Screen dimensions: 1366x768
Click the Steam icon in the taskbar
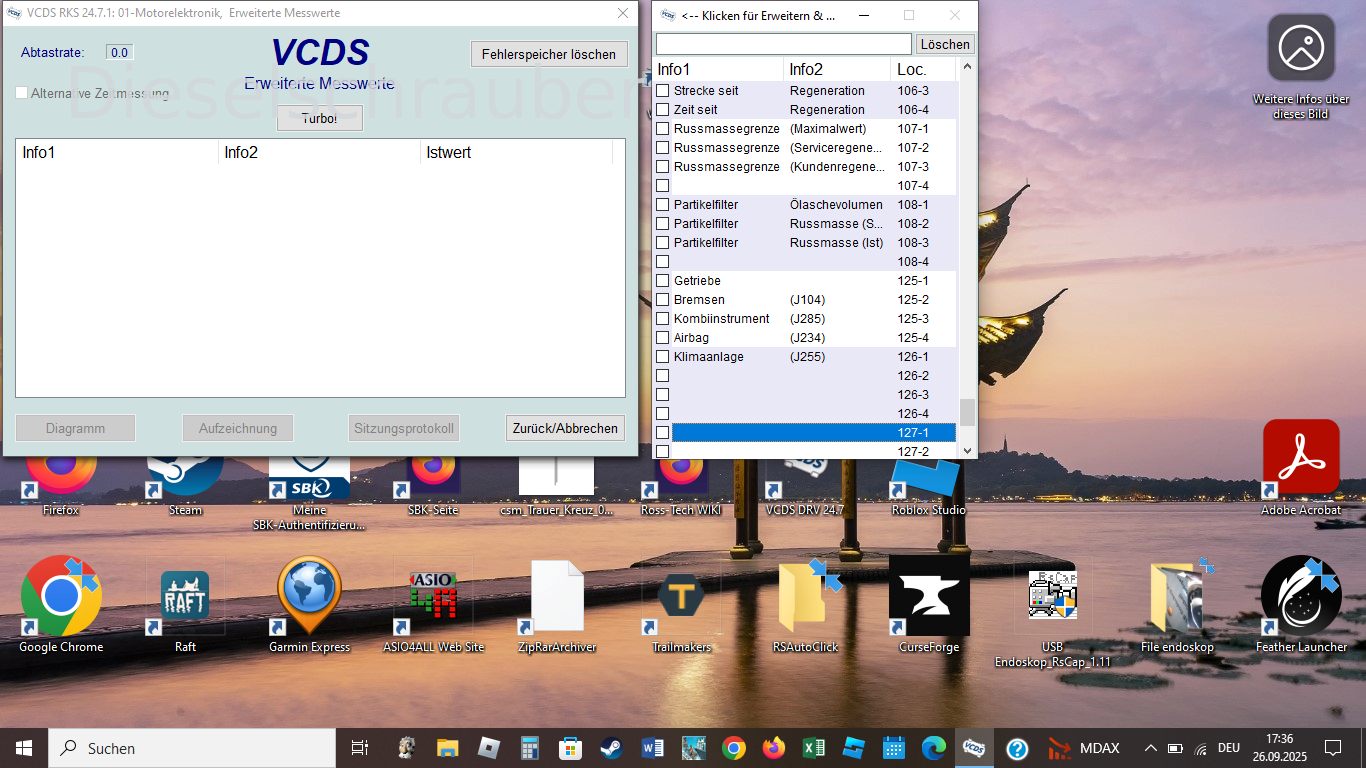(x=610, y=748)
